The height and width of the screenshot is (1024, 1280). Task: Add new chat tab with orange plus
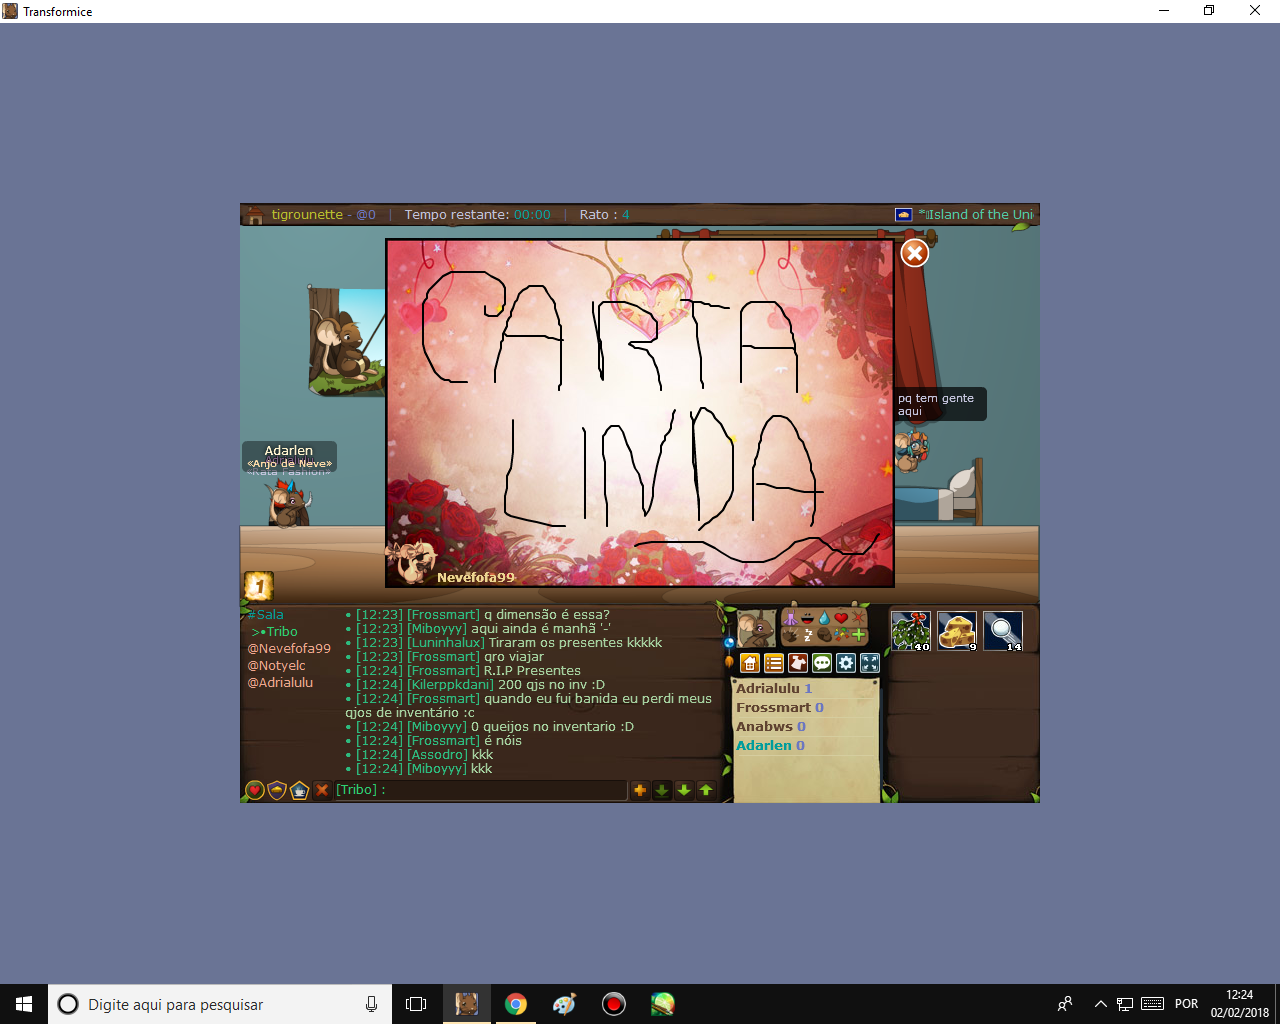click(640, 790)
